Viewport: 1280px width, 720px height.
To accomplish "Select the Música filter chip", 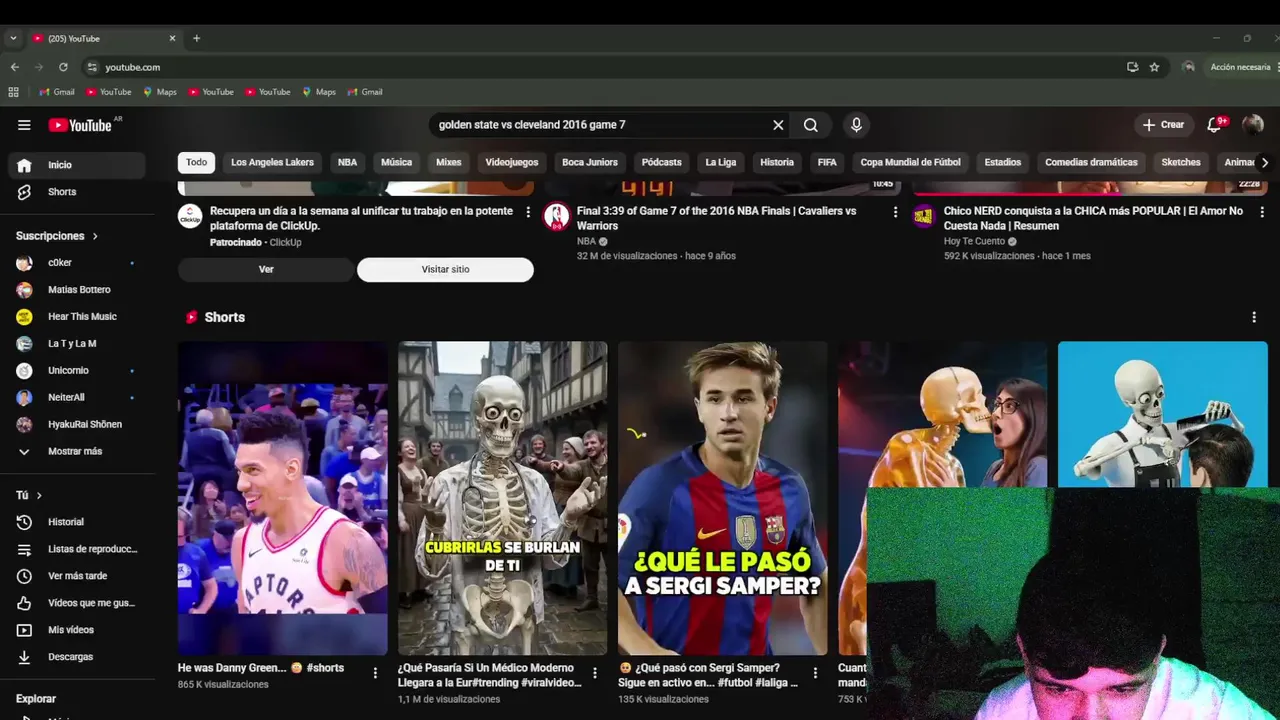I will (396, 162).
